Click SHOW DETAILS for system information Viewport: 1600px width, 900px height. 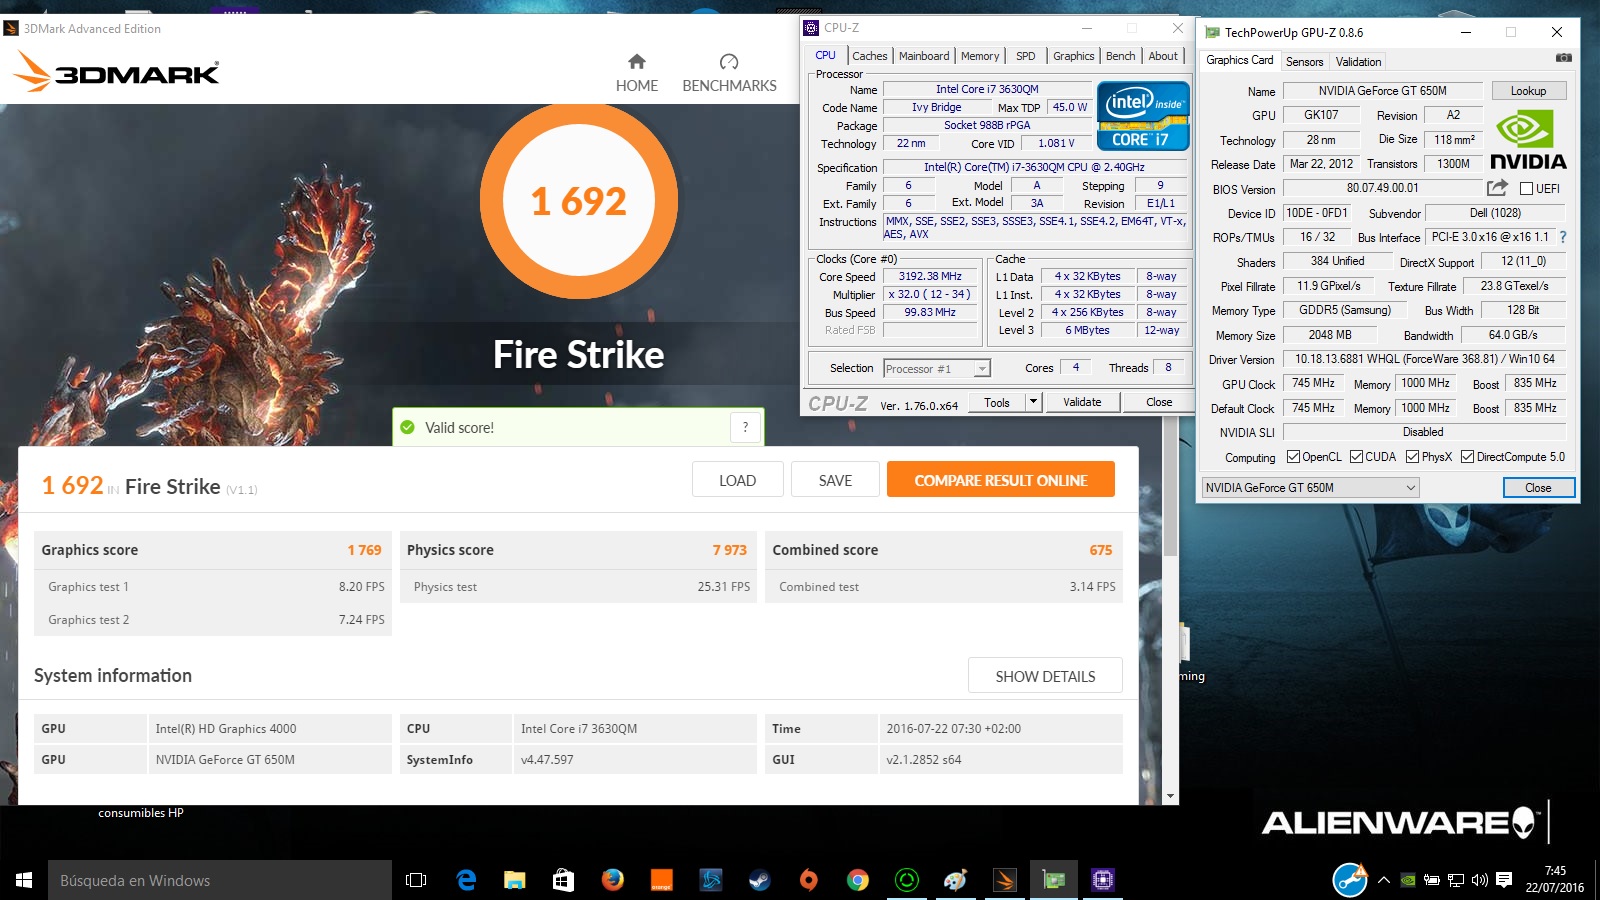[1045, 676]
